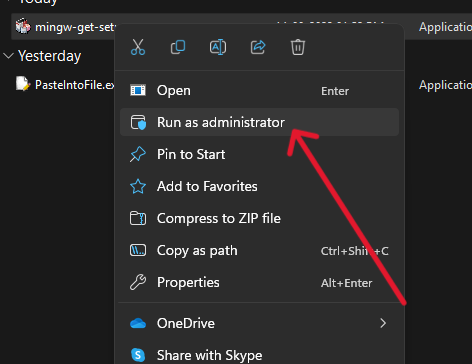Click the Copy icon in context menu
Image resolution: width=472 pixels, height=364 pixels.
178,47
